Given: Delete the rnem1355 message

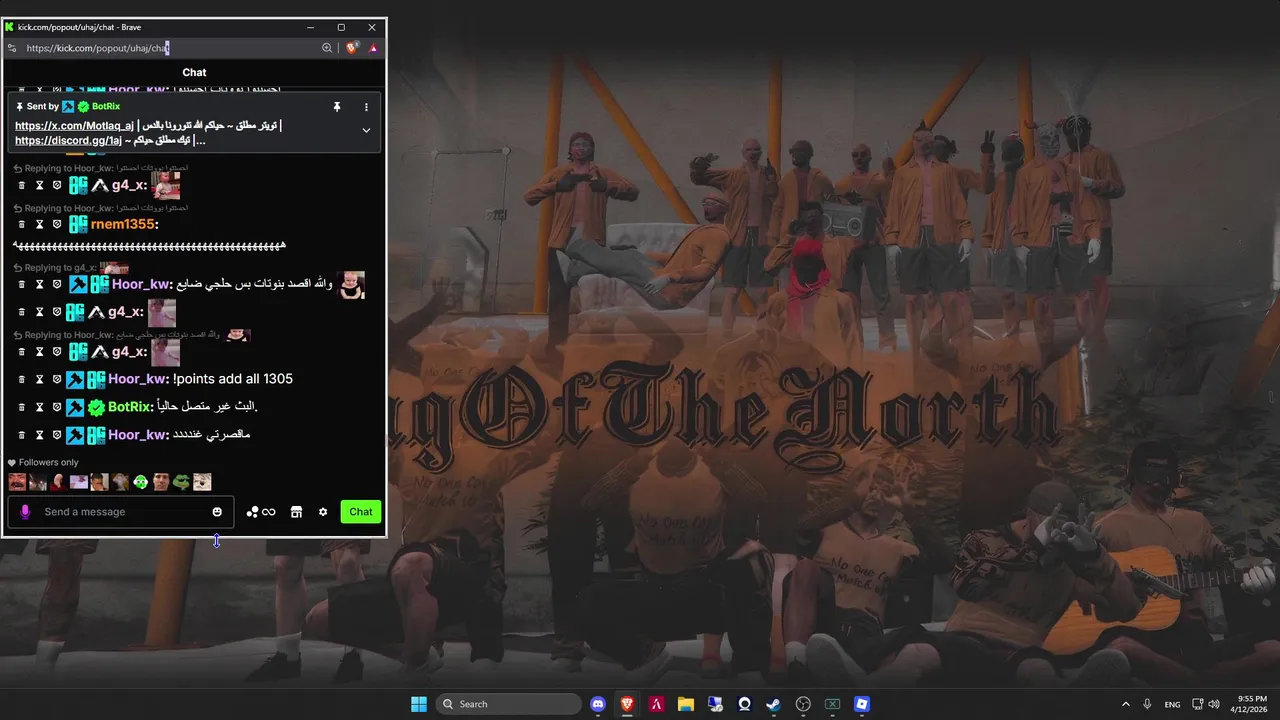Looking at the screenshot, I should pyautogui.click(x=21, y=225).
